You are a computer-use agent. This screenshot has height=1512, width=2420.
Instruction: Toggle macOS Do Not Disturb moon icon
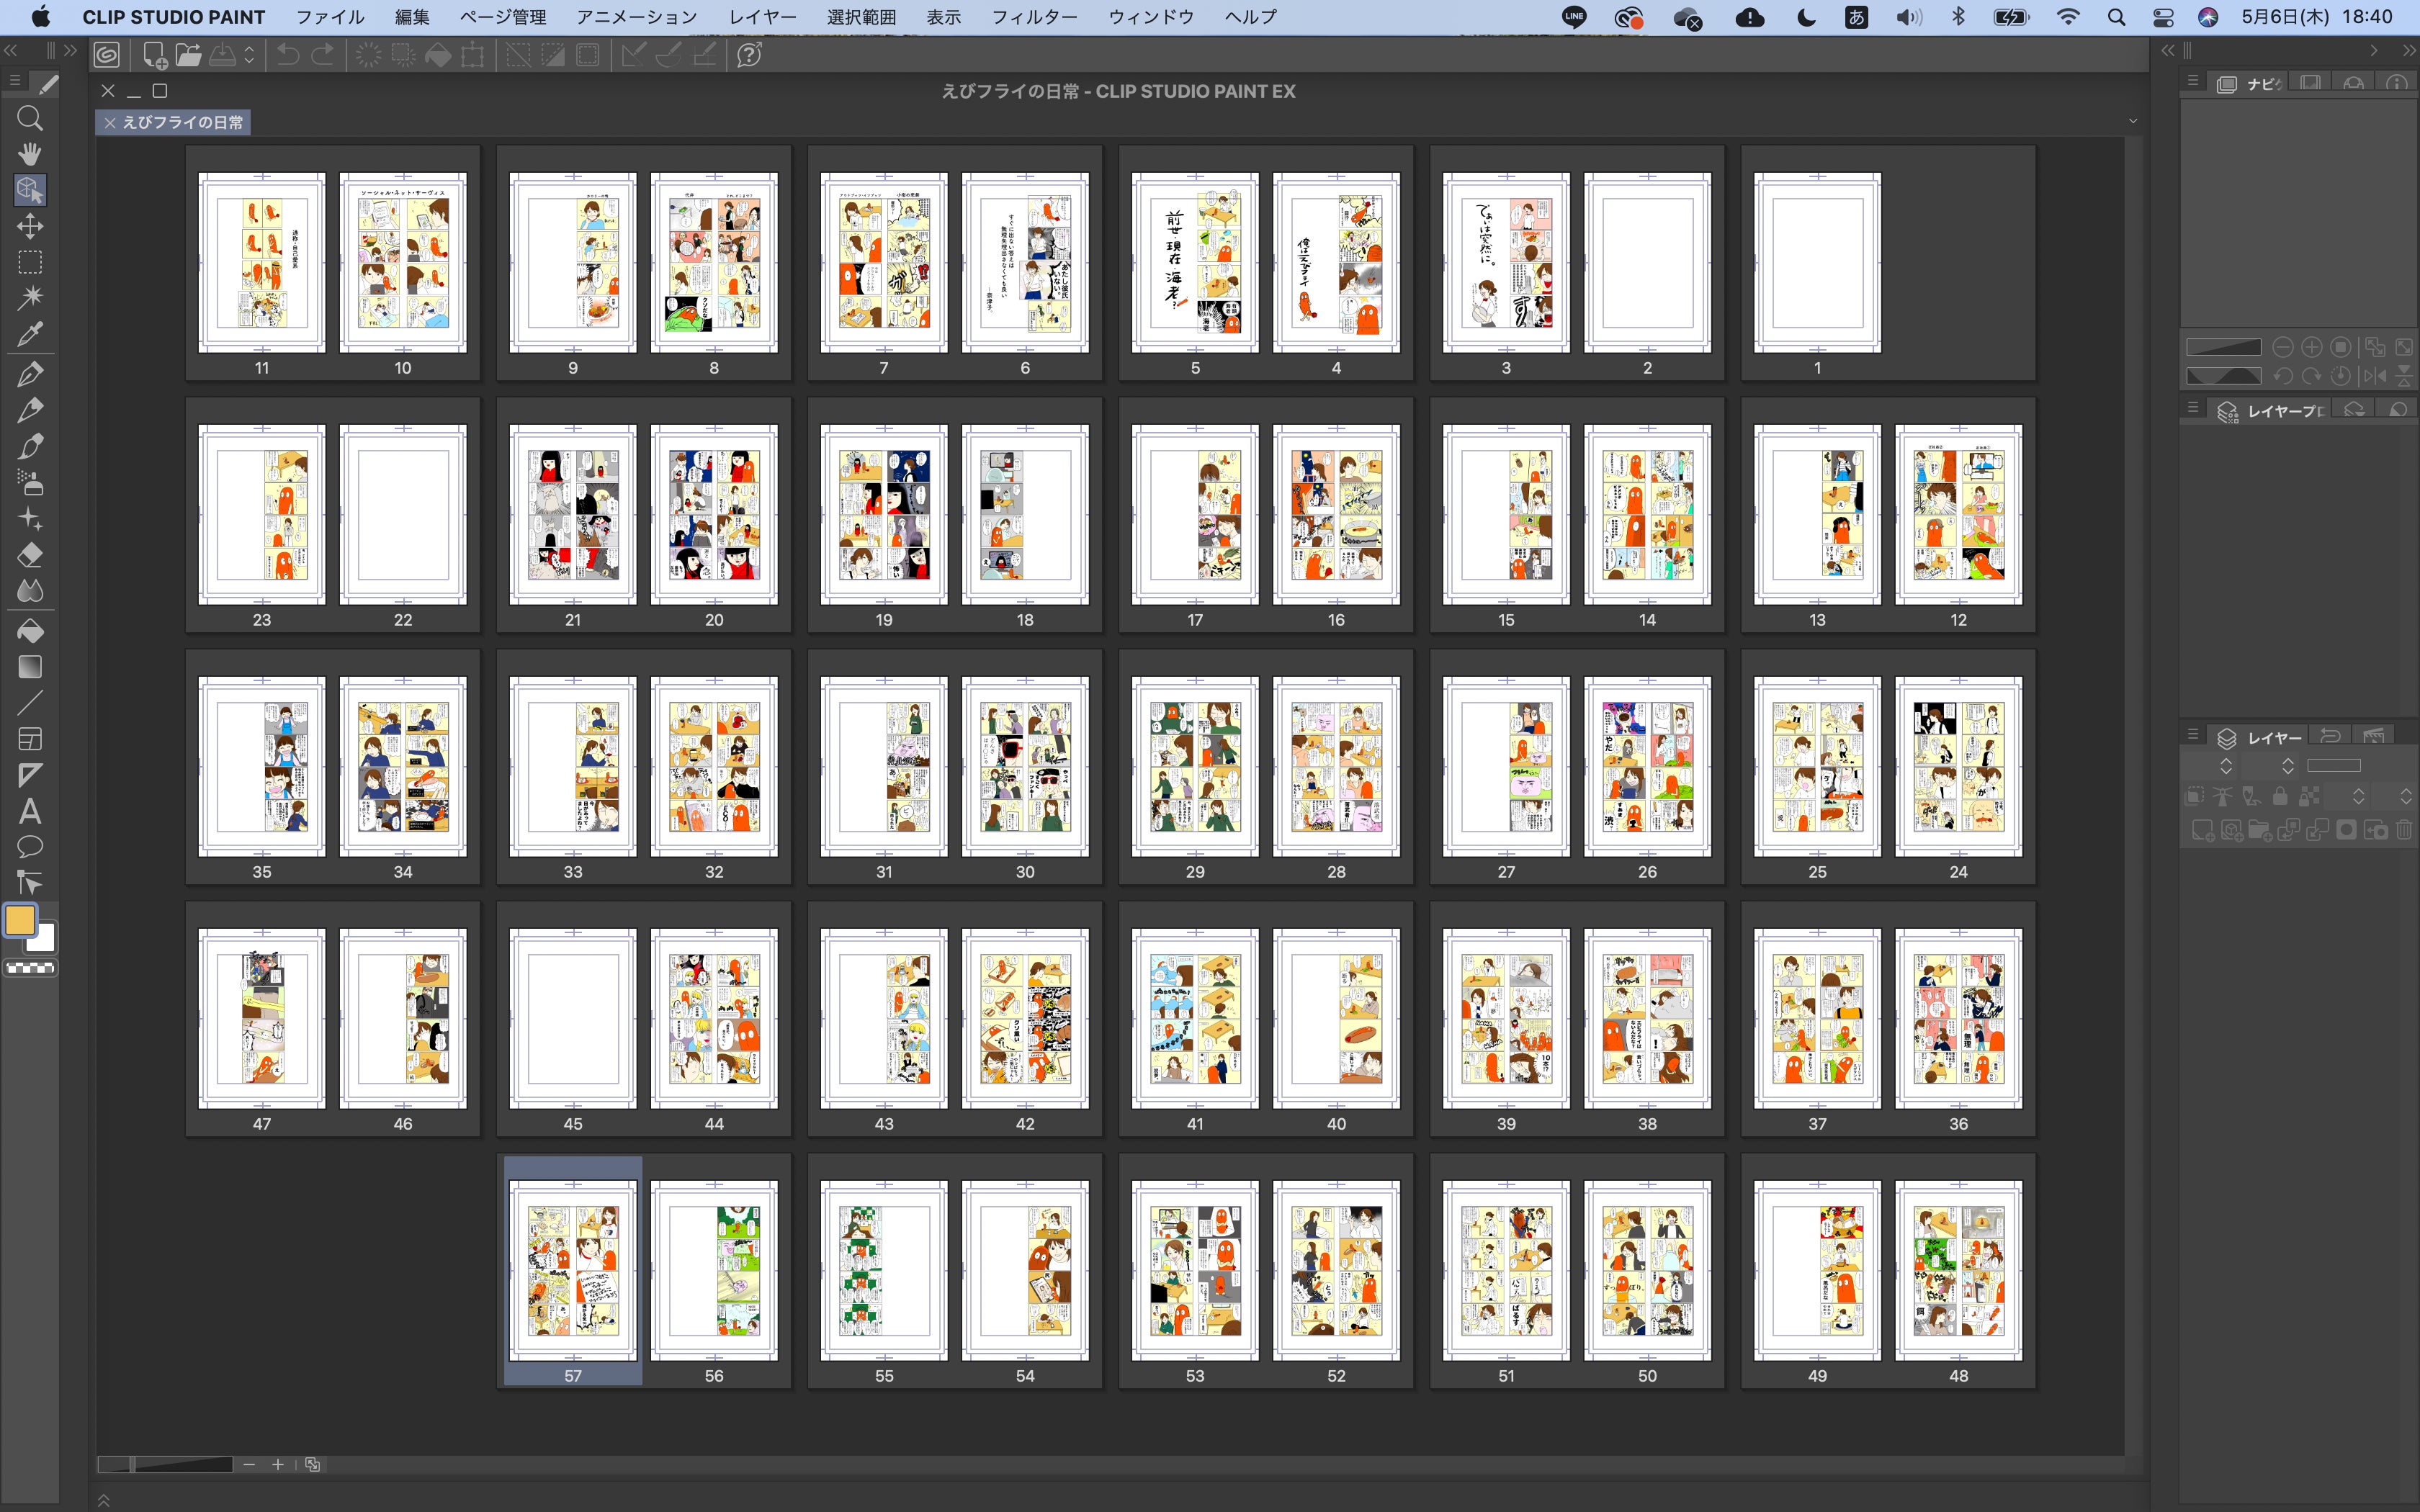click(x=1806, y=17)
